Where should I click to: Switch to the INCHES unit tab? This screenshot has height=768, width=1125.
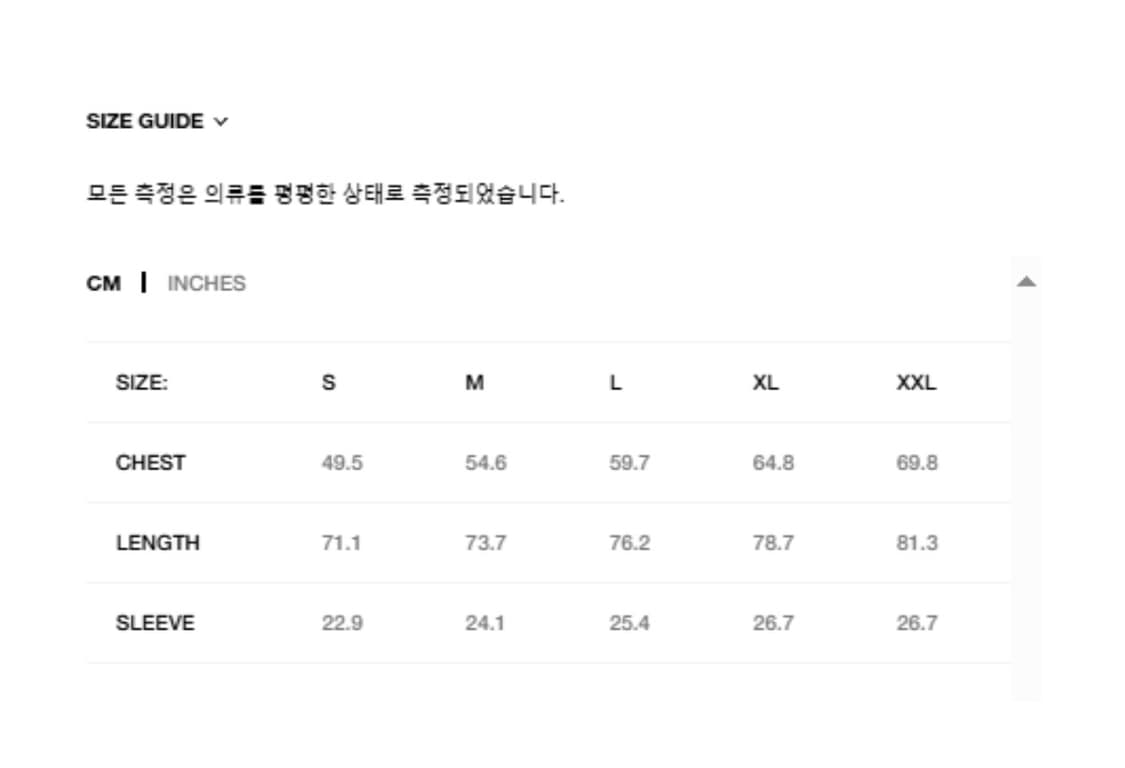[x=206, y=284]
